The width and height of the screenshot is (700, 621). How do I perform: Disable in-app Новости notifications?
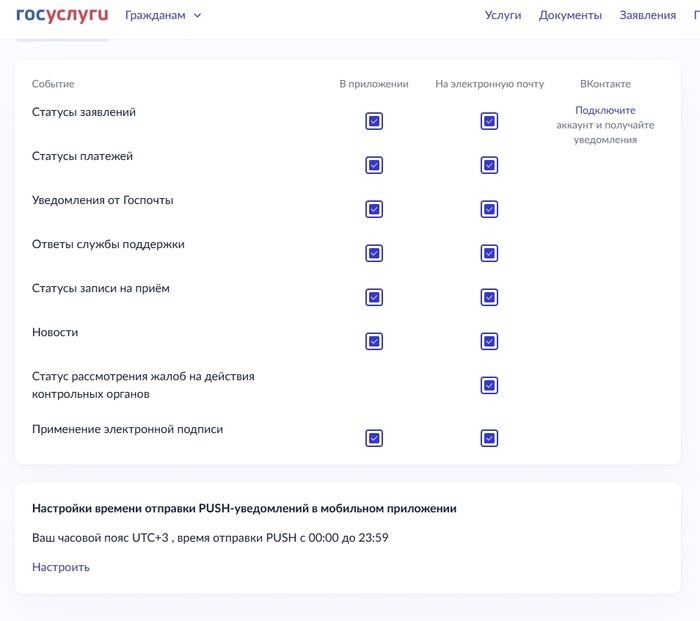coord(374,341)
